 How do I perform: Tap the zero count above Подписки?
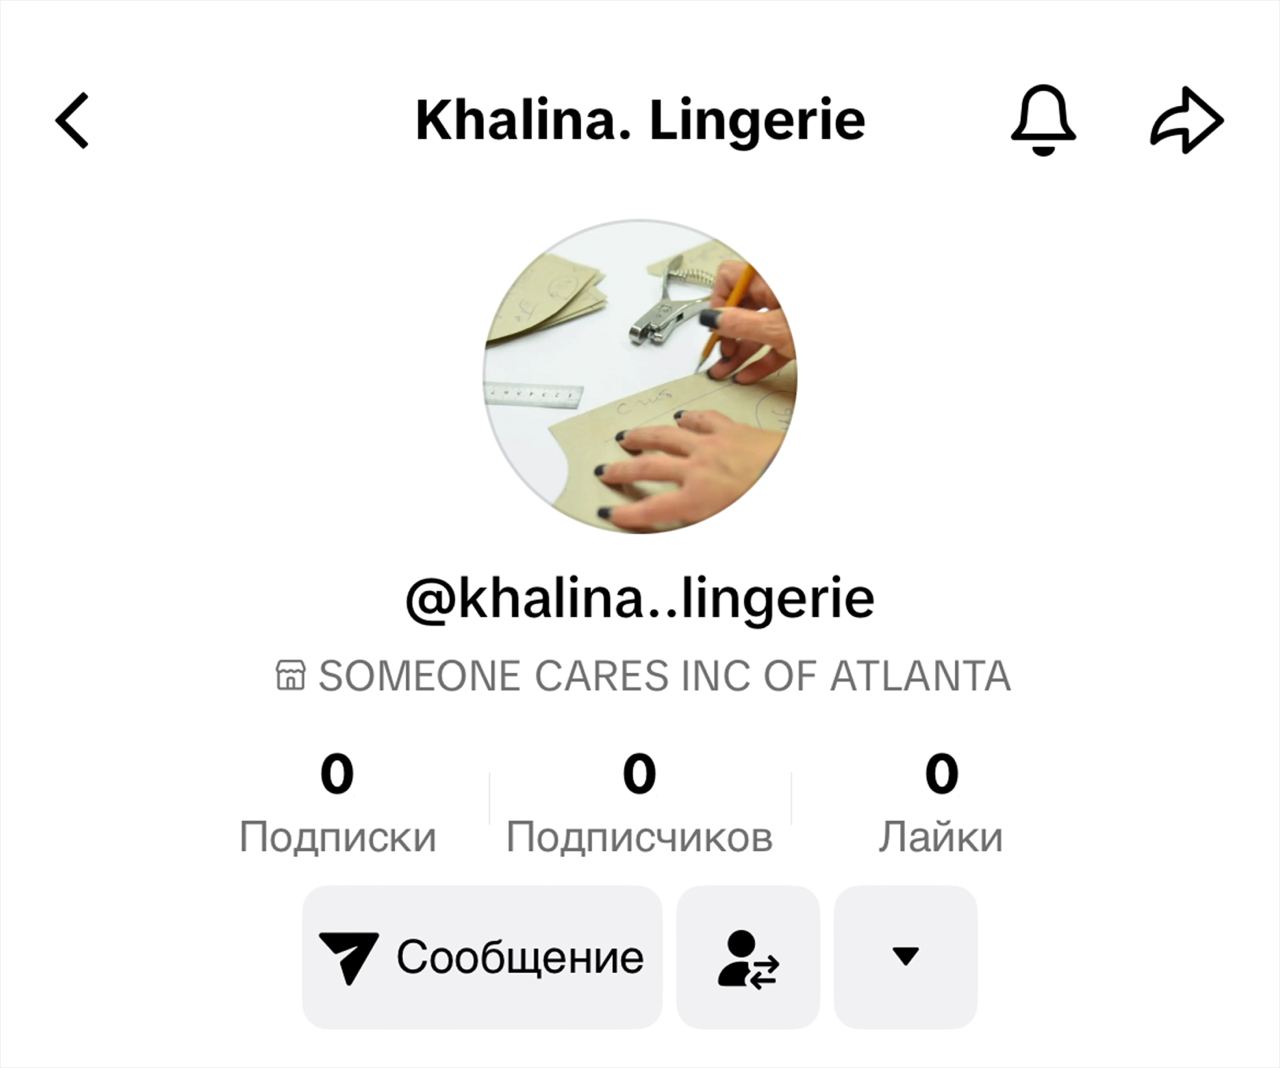point(337,775)
